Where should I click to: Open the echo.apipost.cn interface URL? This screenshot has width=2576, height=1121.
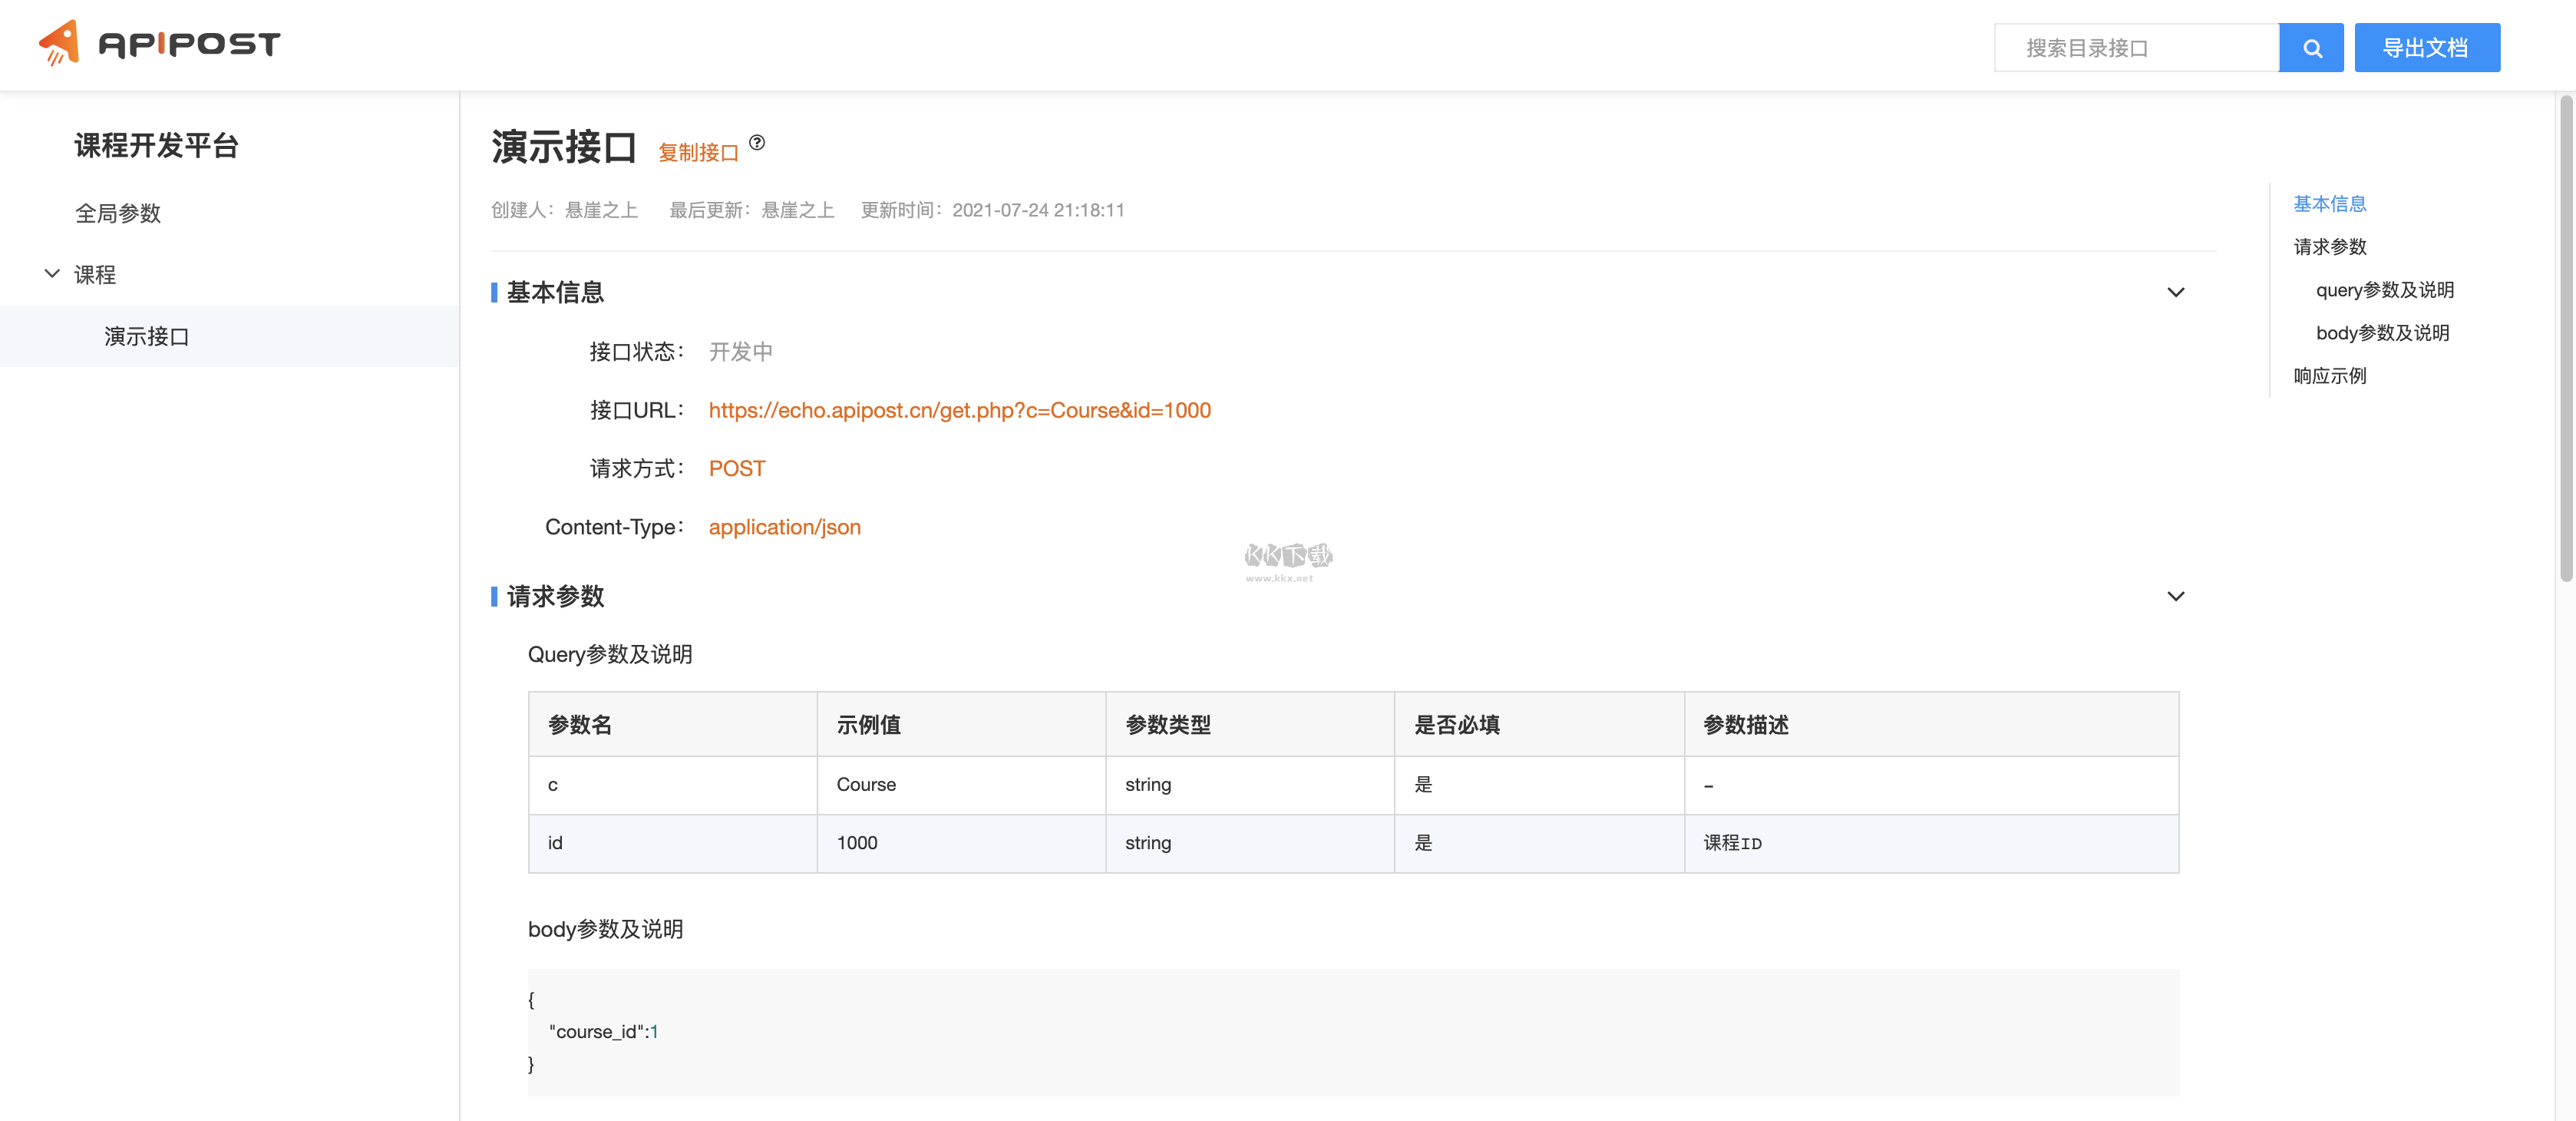click(x=959, y=410)
